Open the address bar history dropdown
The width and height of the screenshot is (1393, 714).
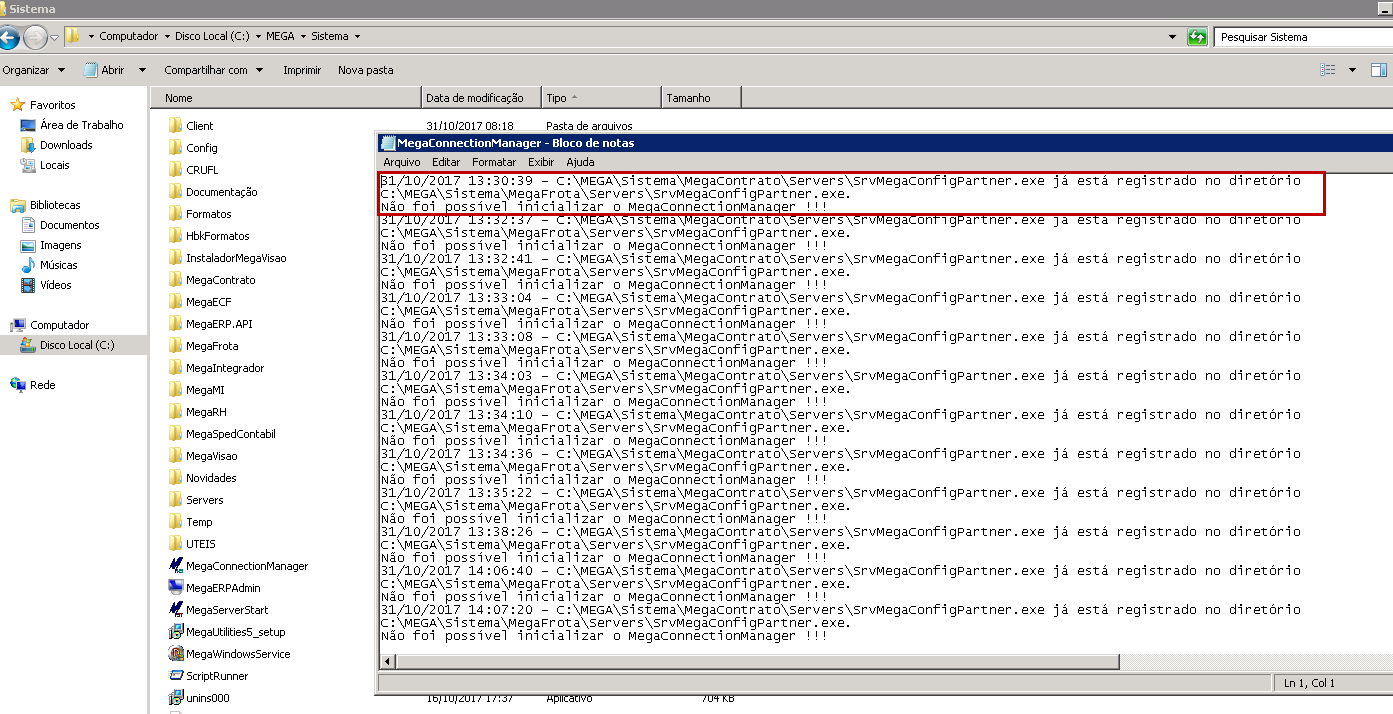pyautogui.click(x=1172, y=37)
